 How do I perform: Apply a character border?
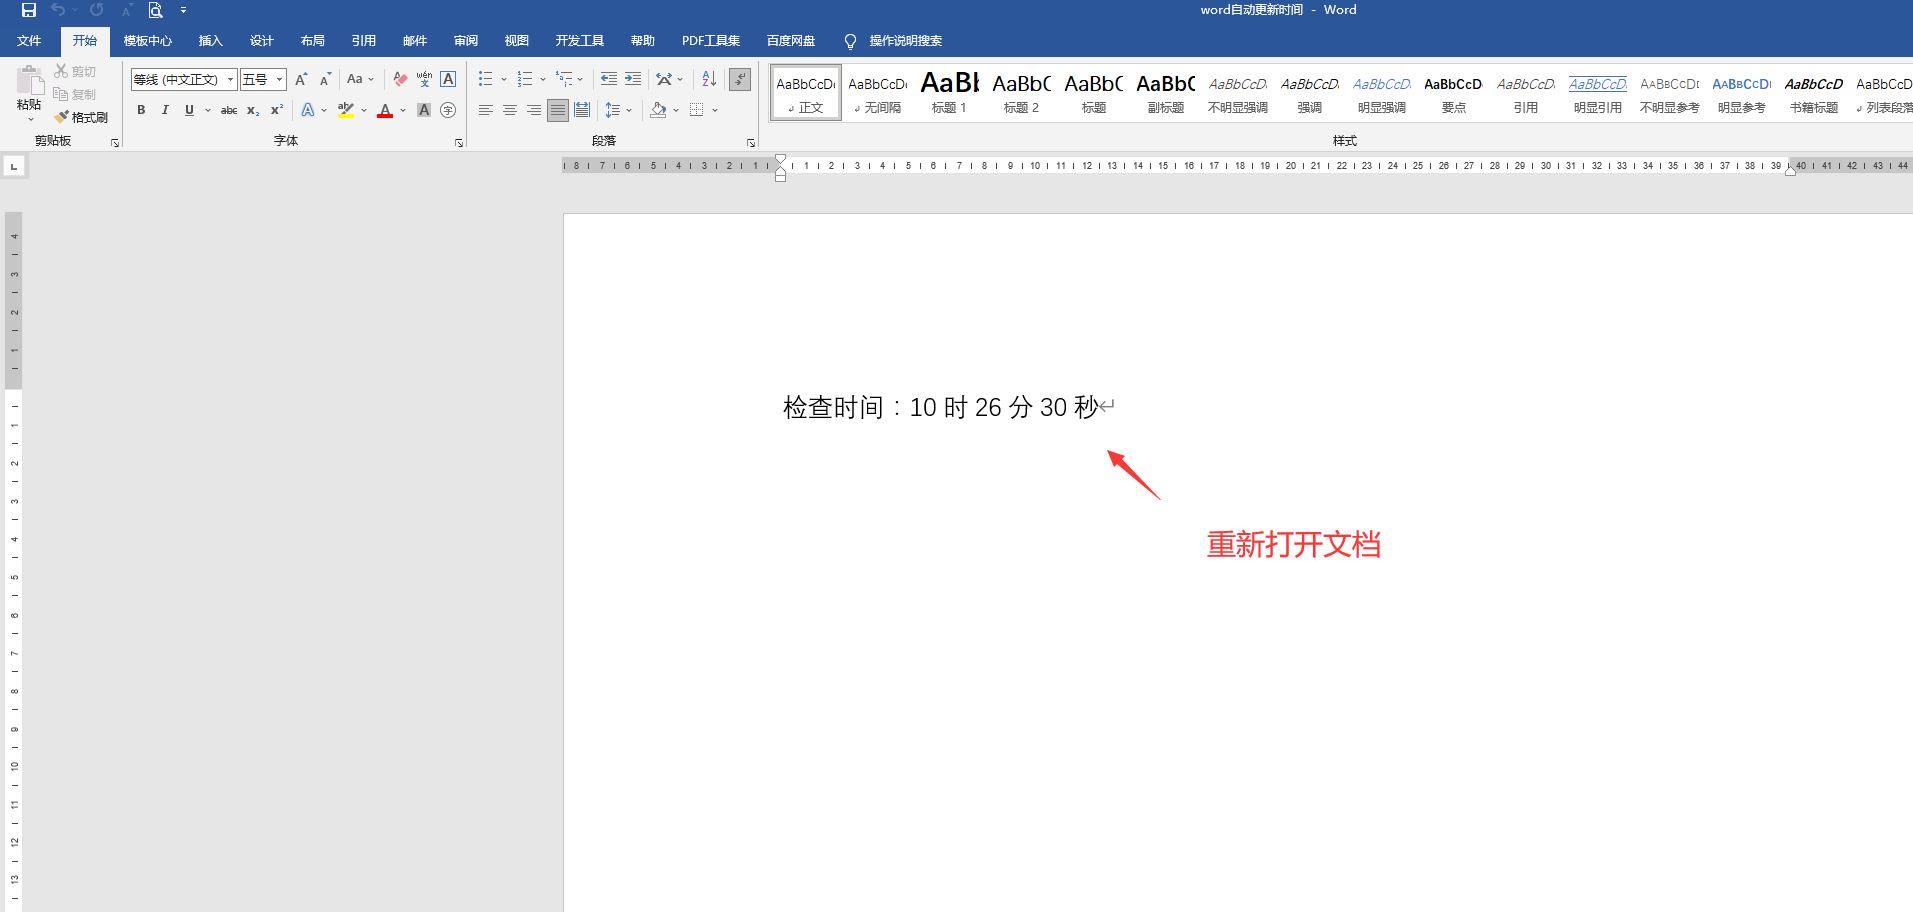point(448,79)
